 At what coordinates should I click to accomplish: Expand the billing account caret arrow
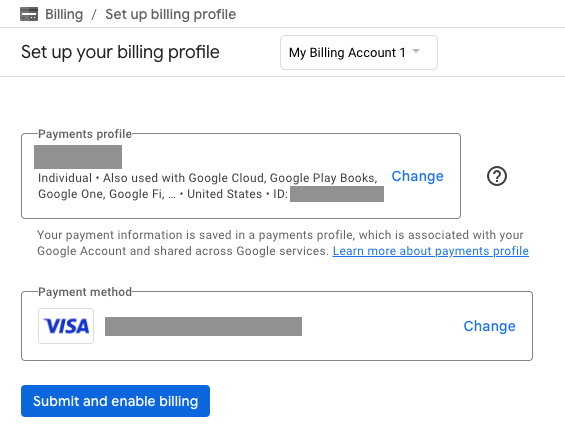coord(416,51)
